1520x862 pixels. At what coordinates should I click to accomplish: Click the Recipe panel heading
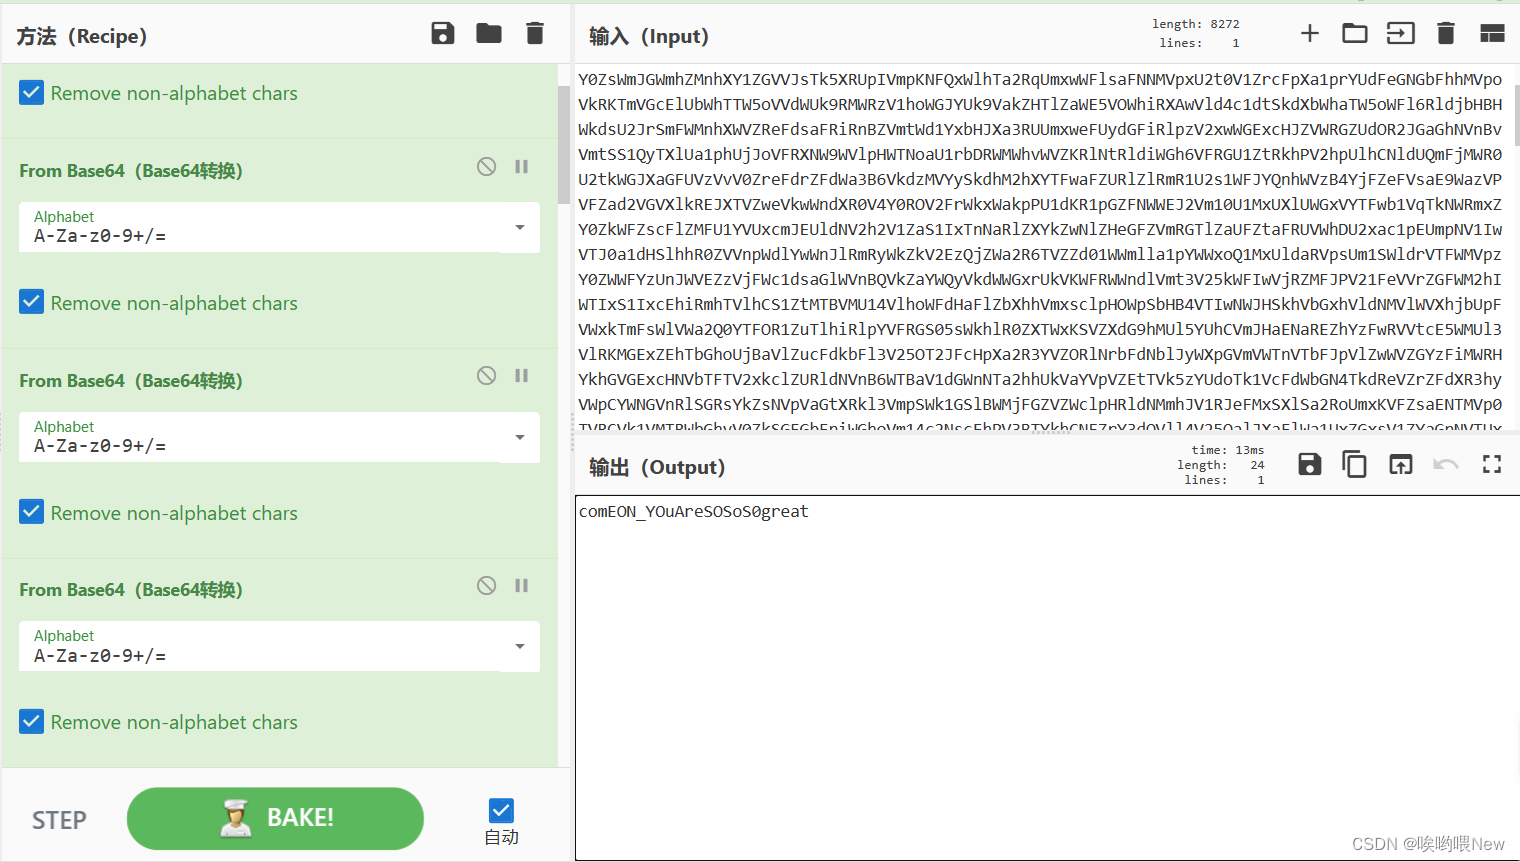(x=82, y=36)
